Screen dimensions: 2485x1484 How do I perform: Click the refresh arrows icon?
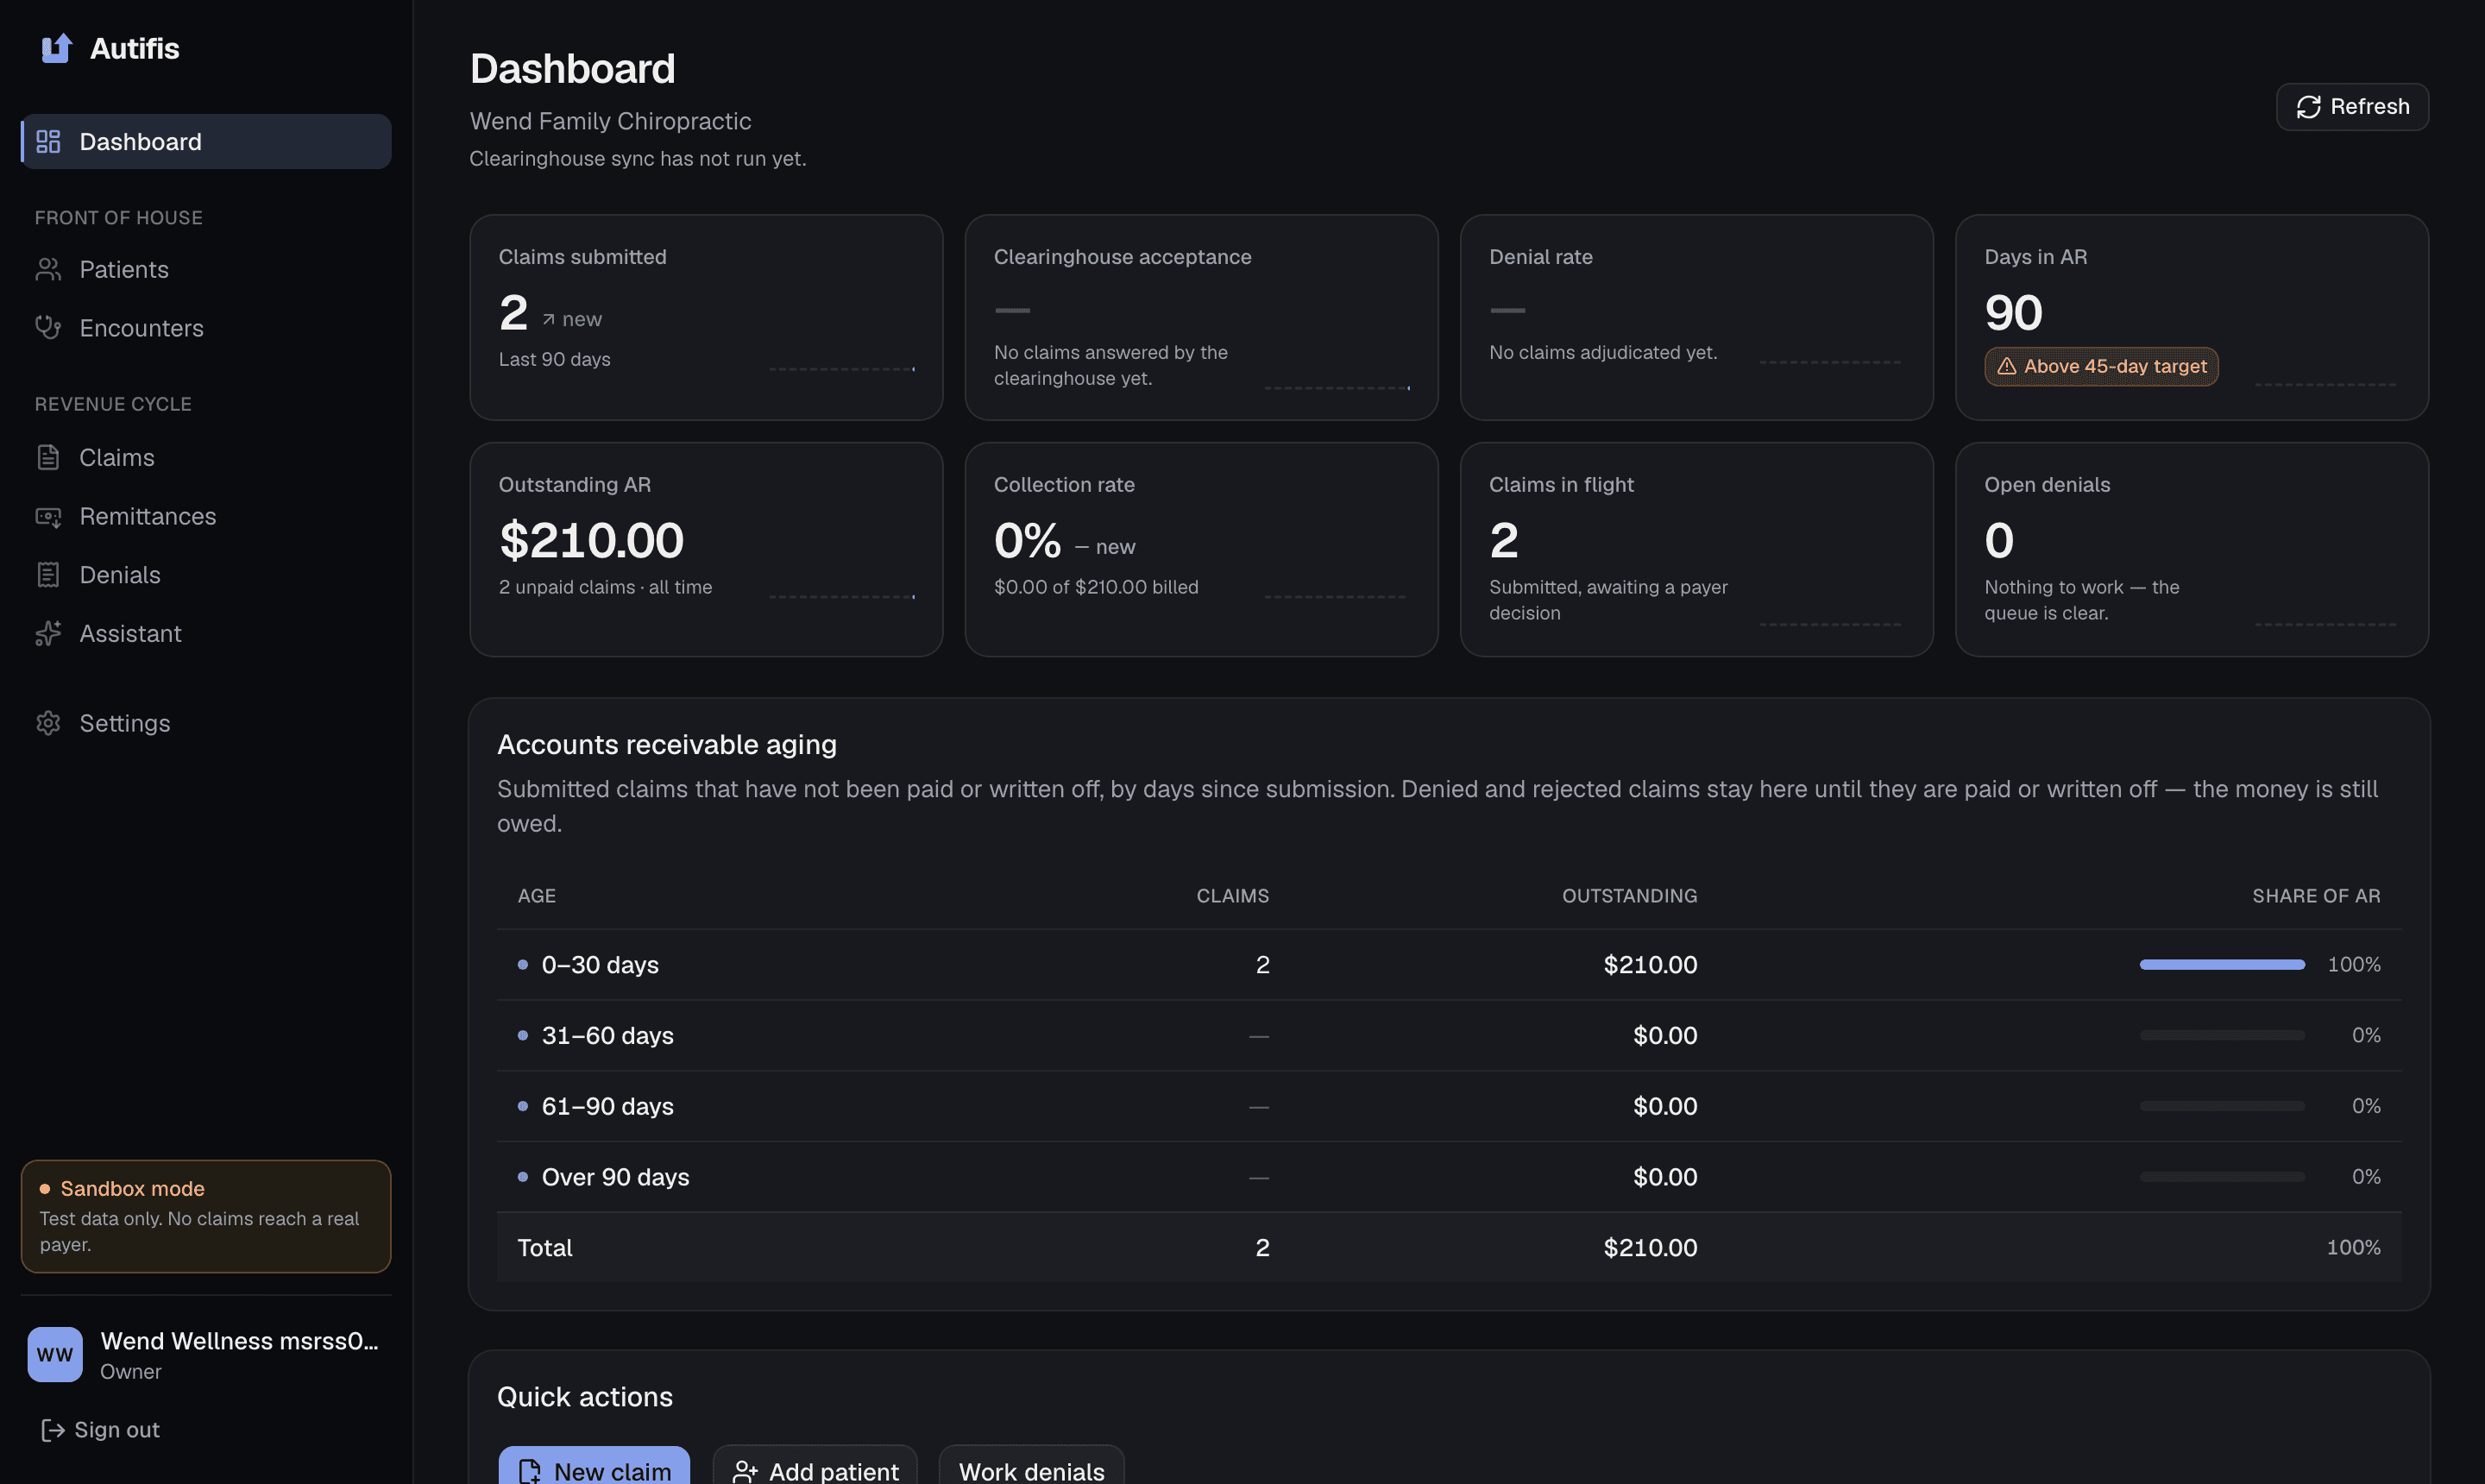click(2308, 107)
